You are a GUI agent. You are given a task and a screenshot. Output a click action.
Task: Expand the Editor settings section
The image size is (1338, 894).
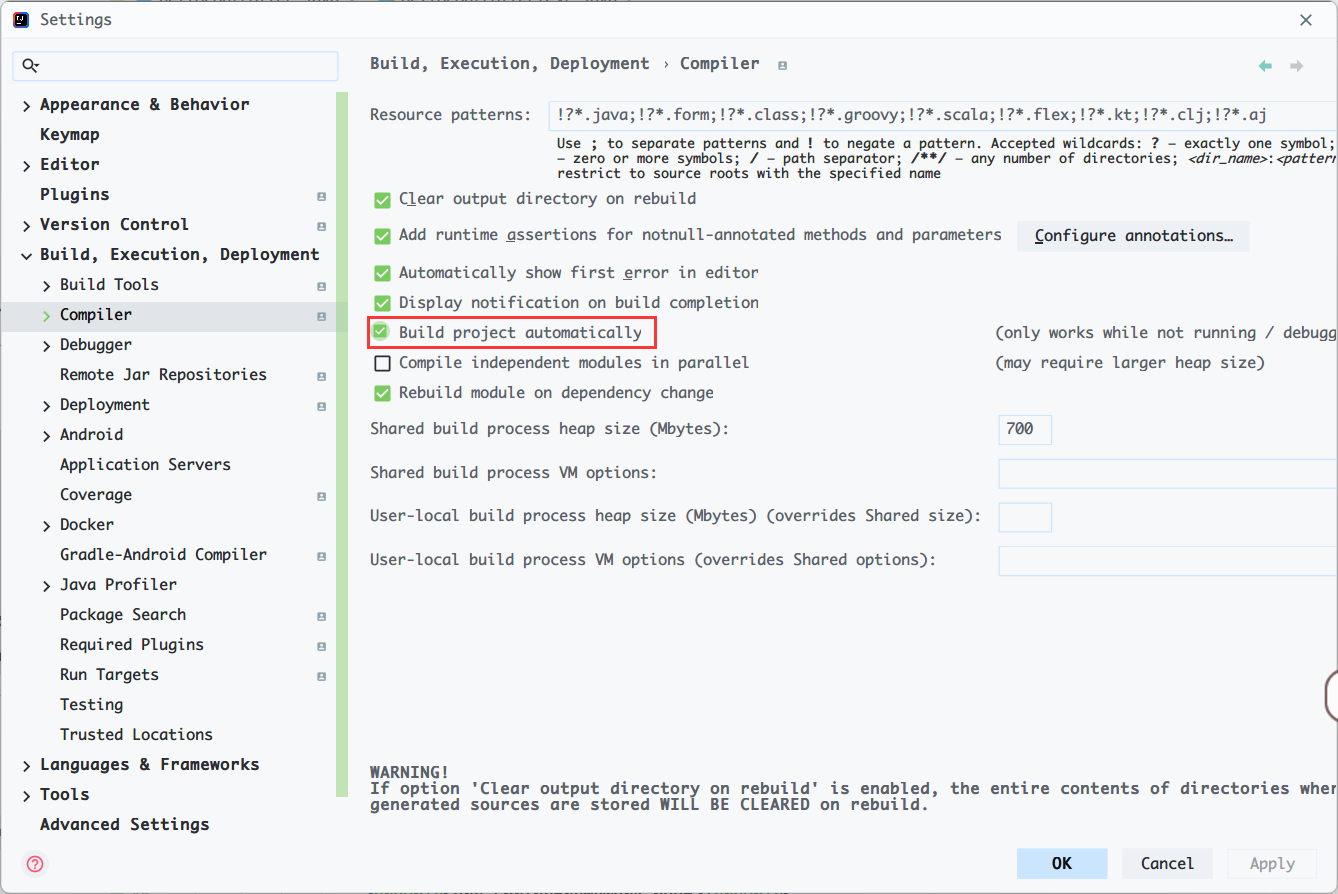(x=26, y=165)
